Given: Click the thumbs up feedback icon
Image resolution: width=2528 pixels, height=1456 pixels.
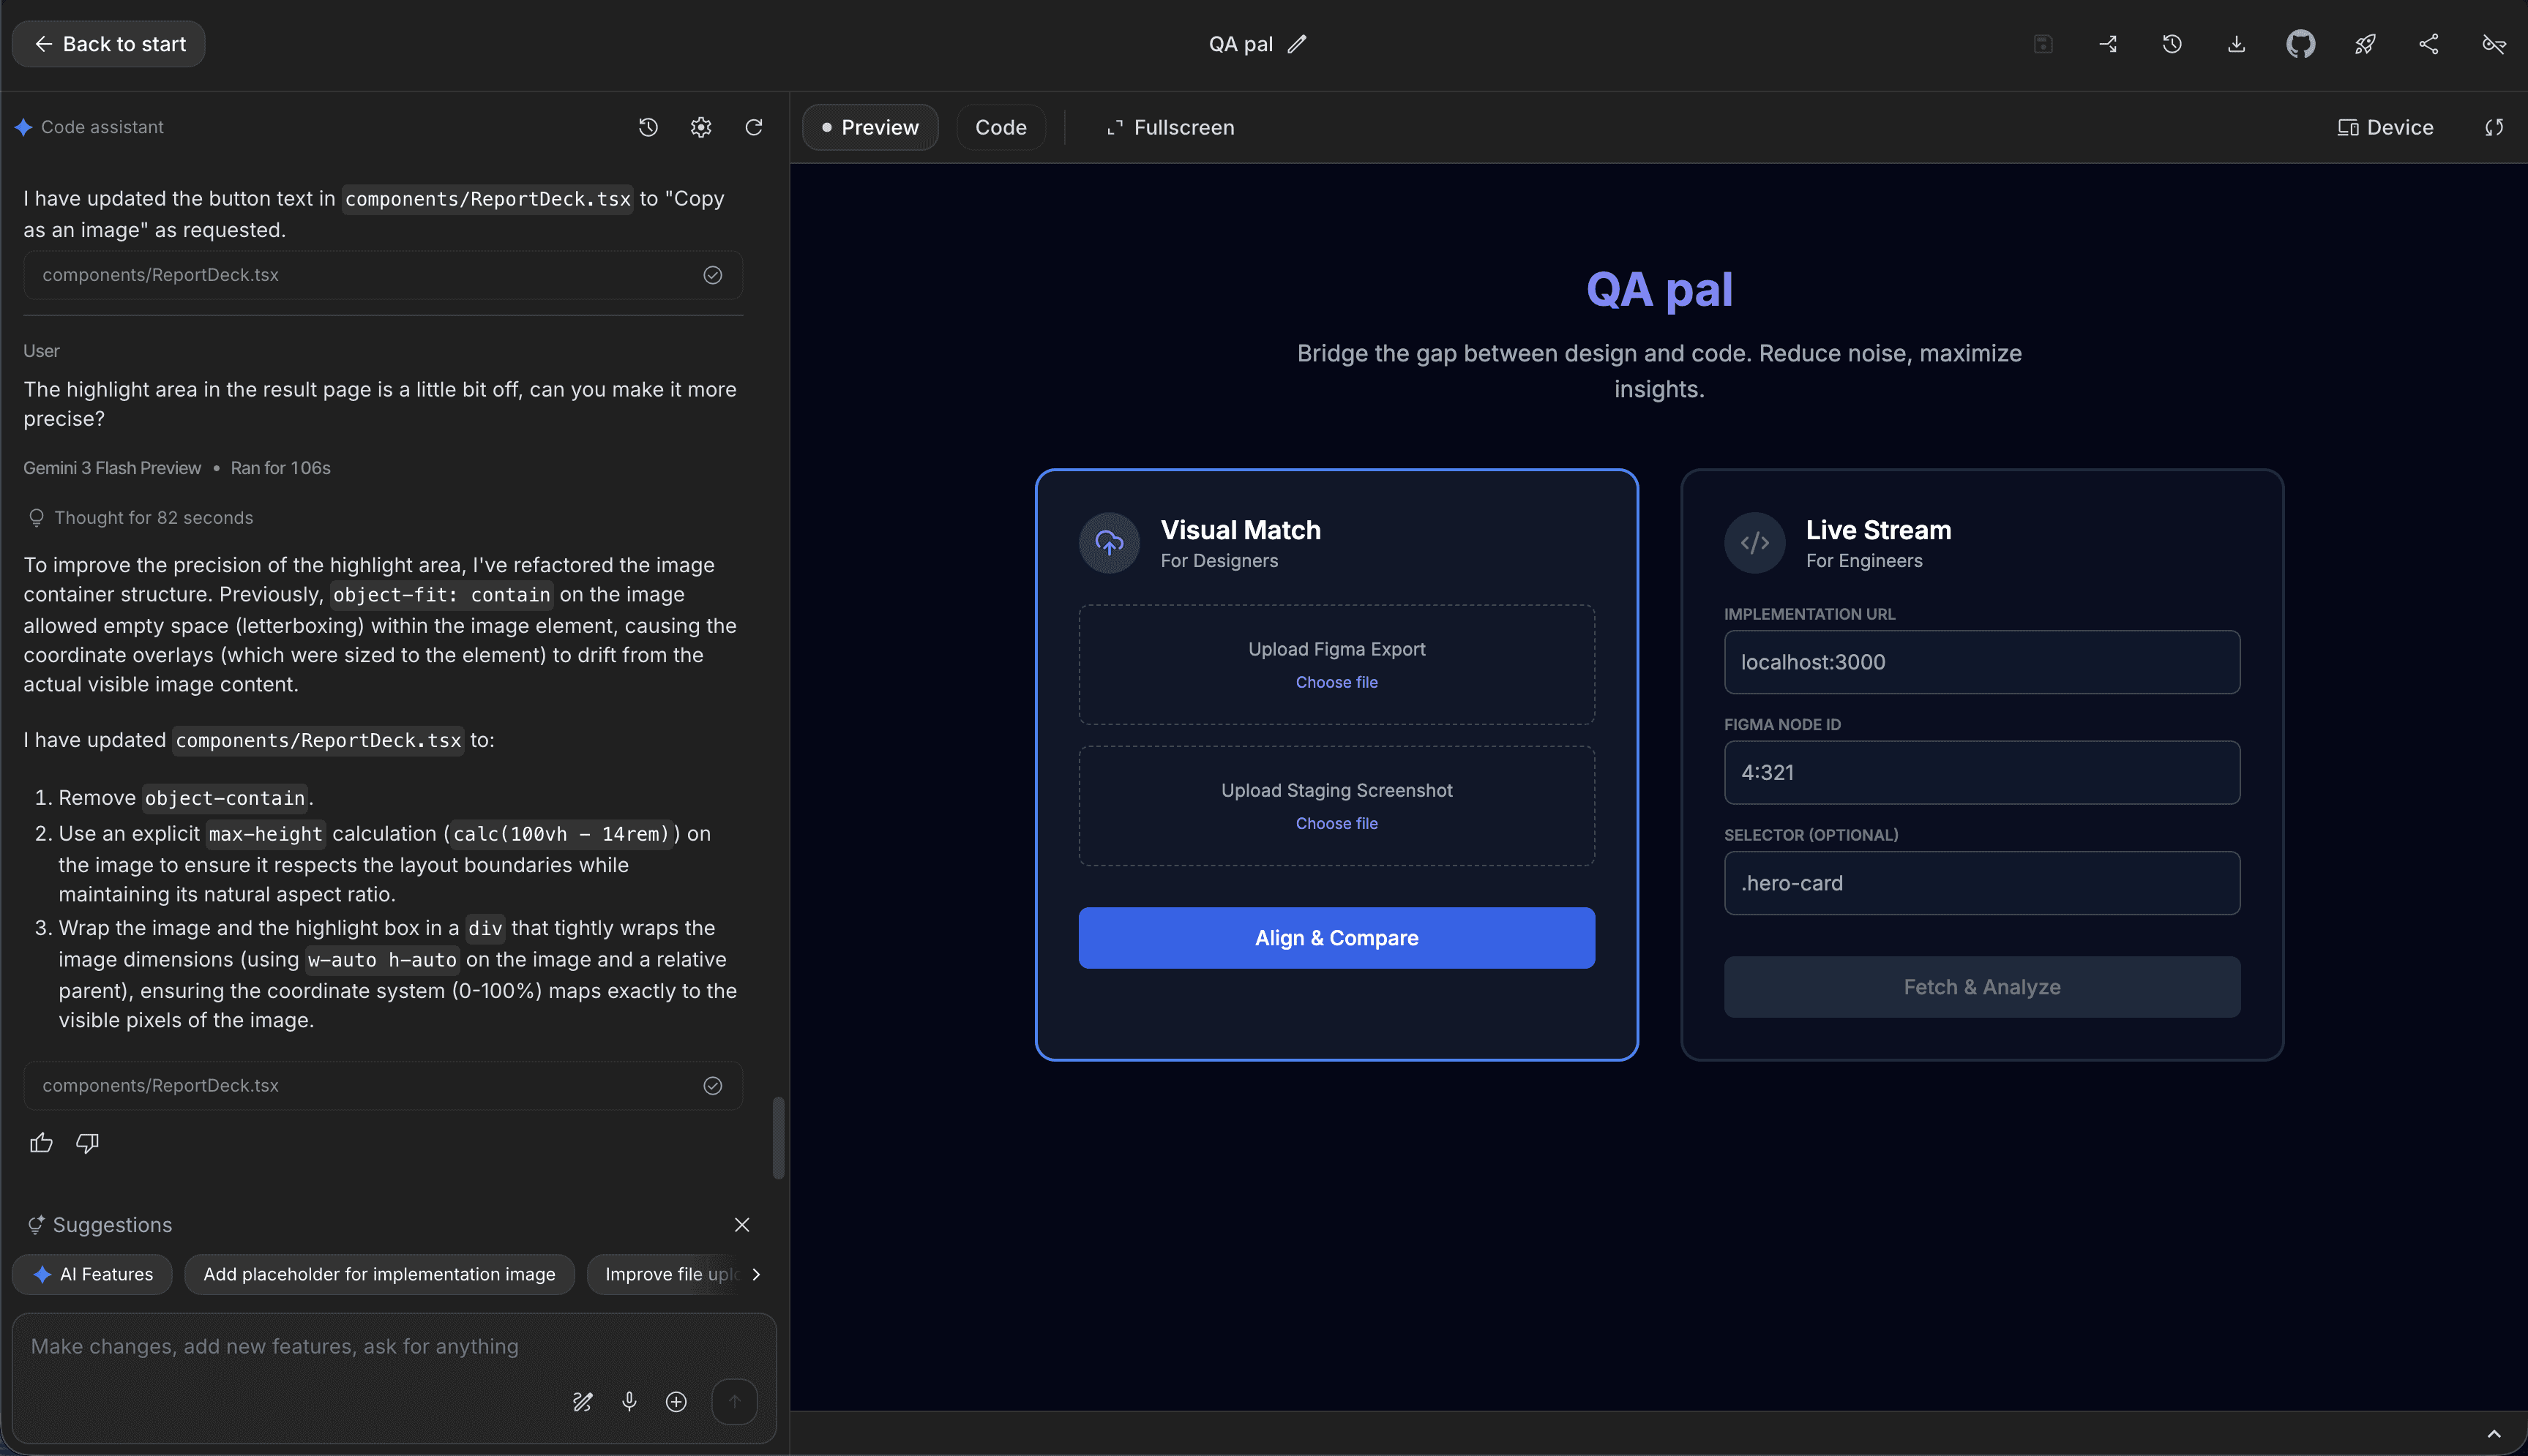Looking at the screenshot, I should (41, 1142).
